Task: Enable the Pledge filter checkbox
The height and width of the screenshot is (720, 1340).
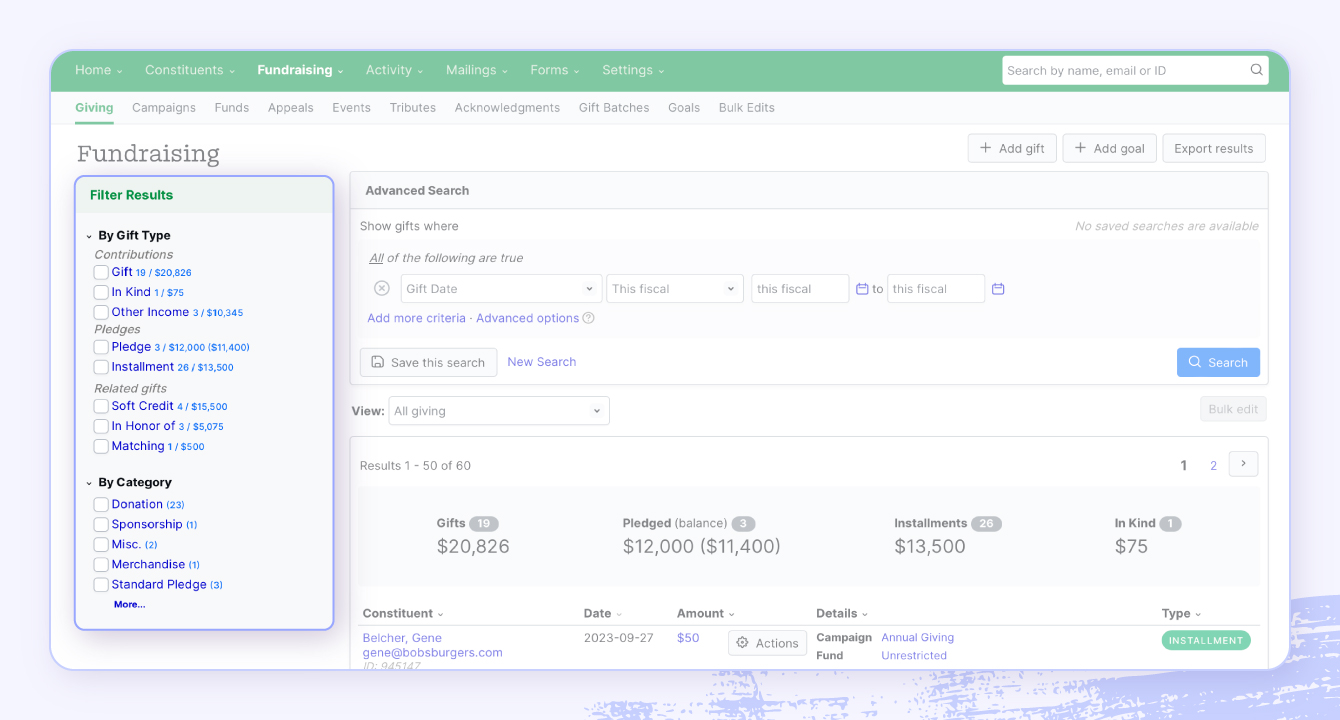Action: coord(101,347)
